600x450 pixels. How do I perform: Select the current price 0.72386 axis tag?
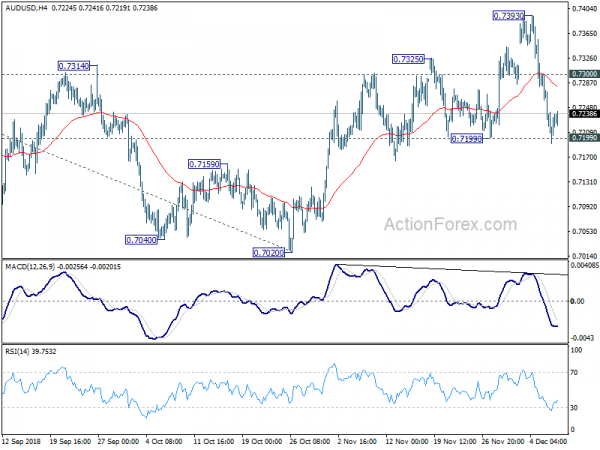584,114
